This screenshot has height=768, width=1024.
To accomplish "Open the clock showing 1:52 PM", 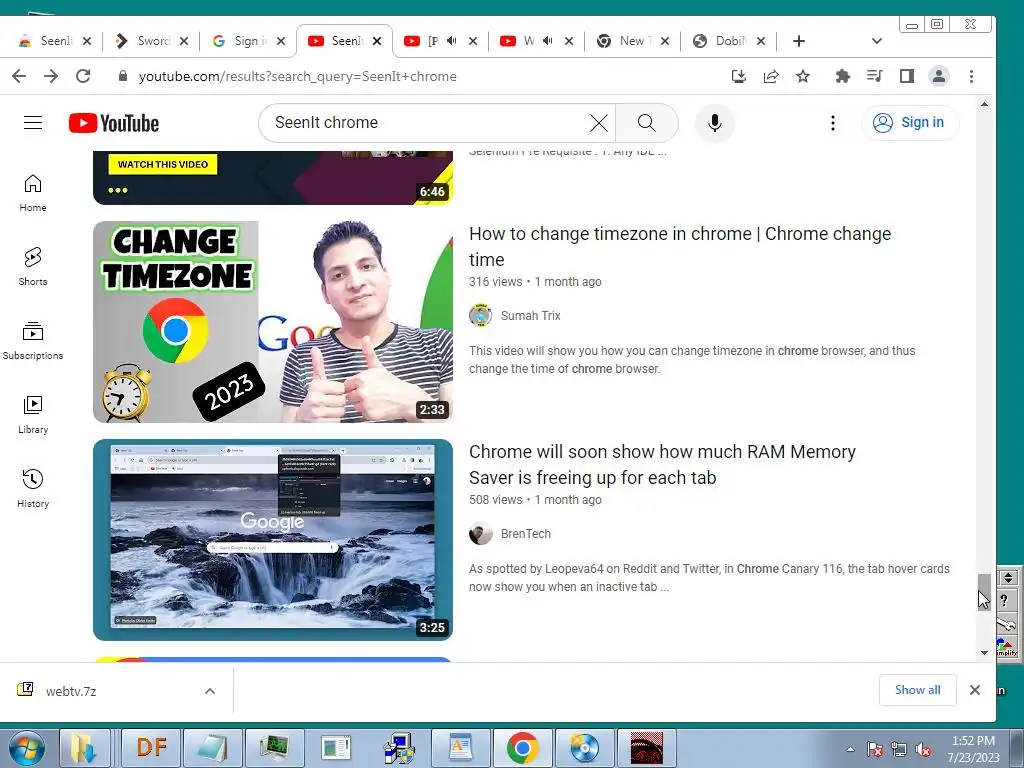I will click(973, 749).
